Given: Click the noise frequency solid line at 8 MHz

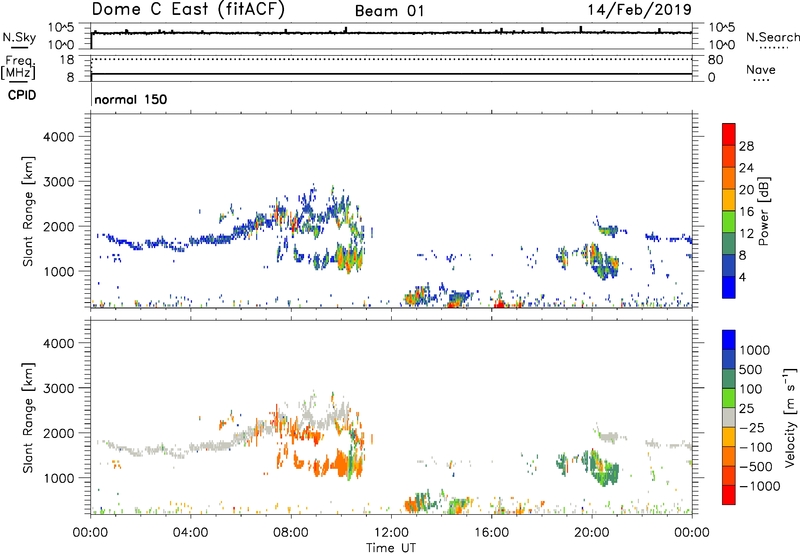Looking at the screenshot, I should pos(391,74).
